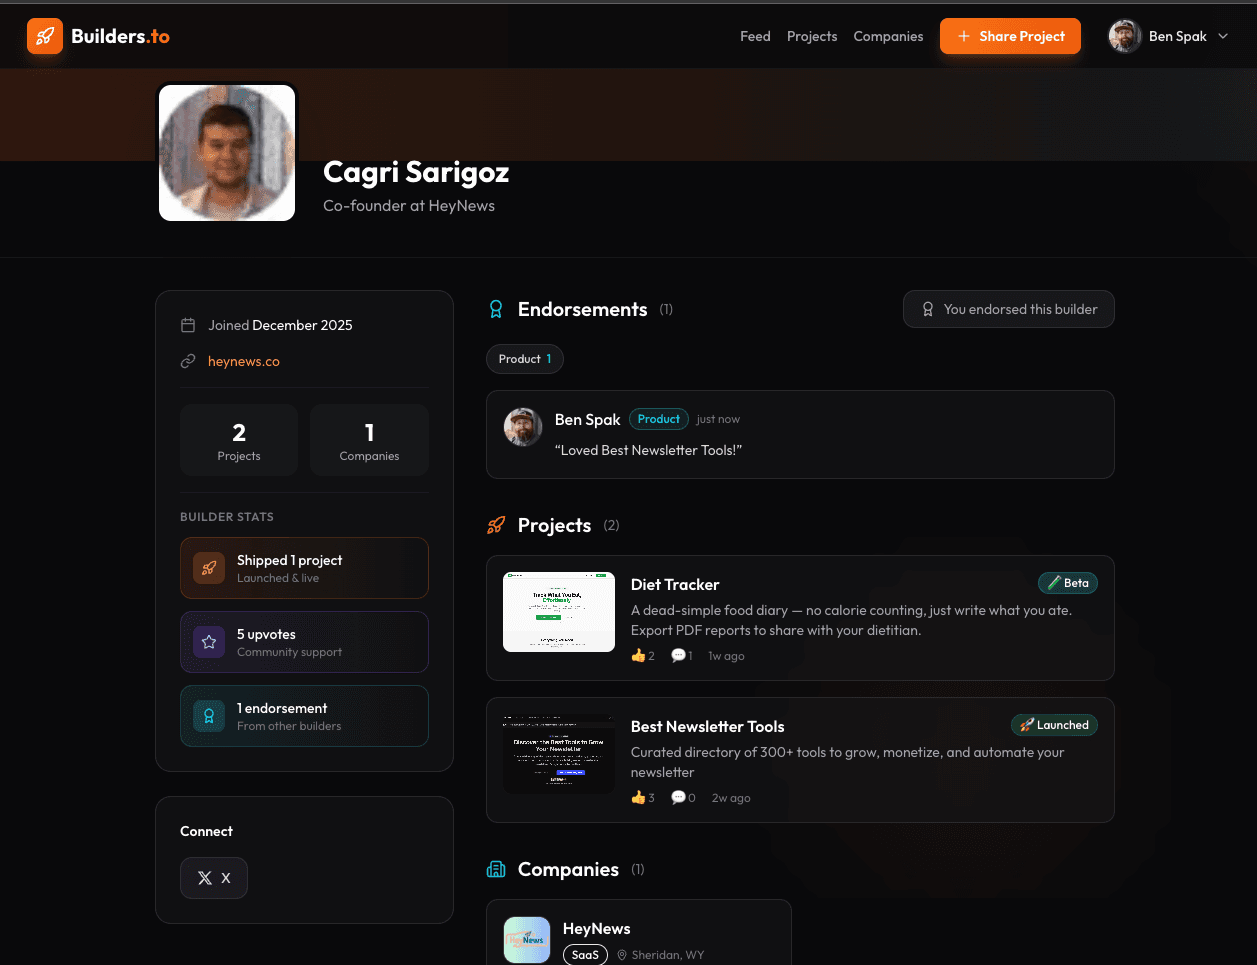The width and height of the screenshot is (1257, 965).
Task: Click the link chain icon beside heynews.co
Action: 188,361
